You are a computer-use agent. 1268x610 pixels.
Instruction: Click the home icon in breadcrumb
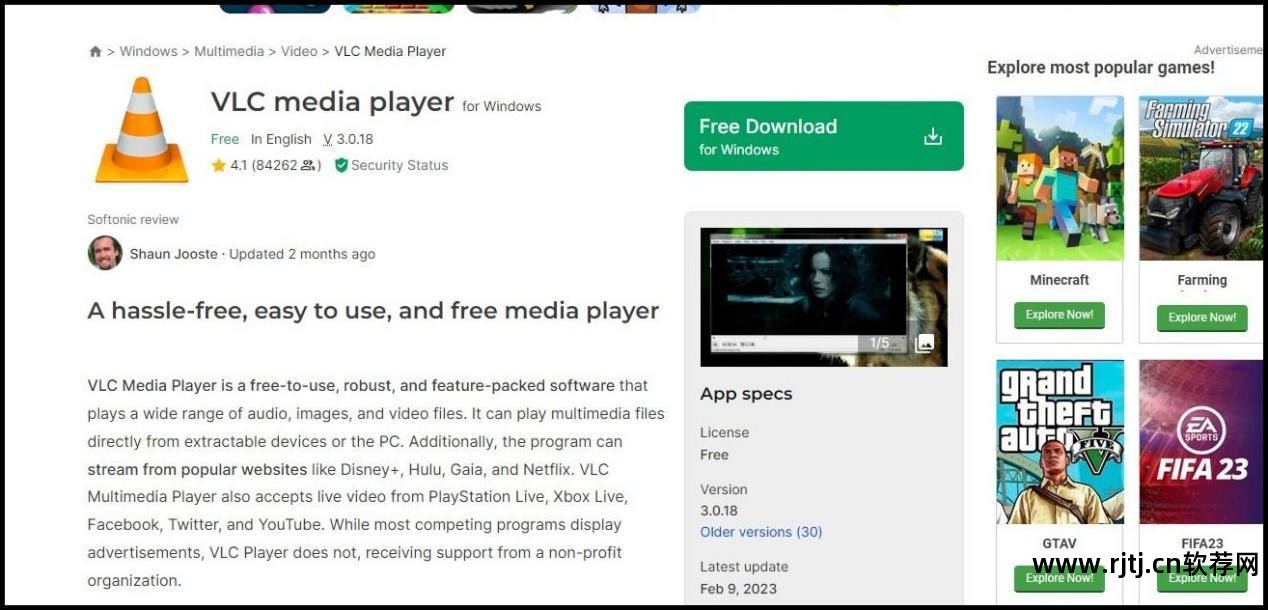click(x=95, y=51)
